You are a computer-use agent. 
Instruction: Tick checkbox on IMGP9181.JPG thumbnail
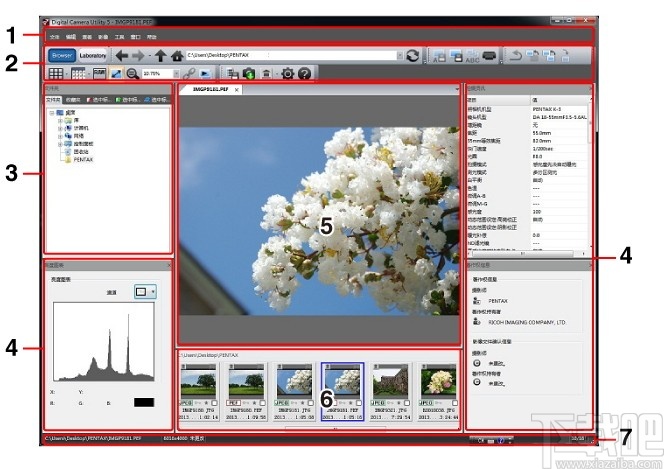point(310,403)
